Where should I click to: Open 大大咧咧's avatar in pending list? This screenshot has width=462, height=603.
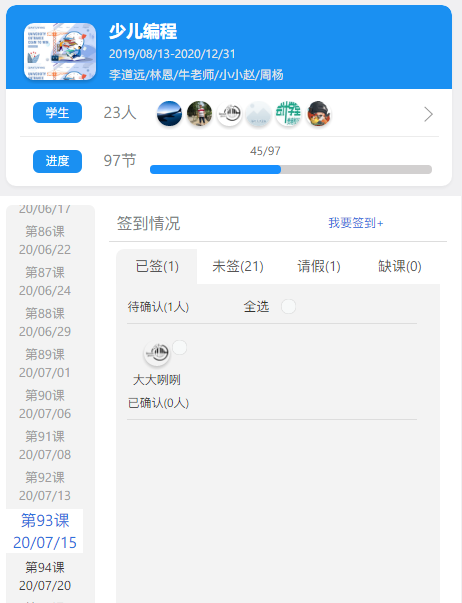157,353
